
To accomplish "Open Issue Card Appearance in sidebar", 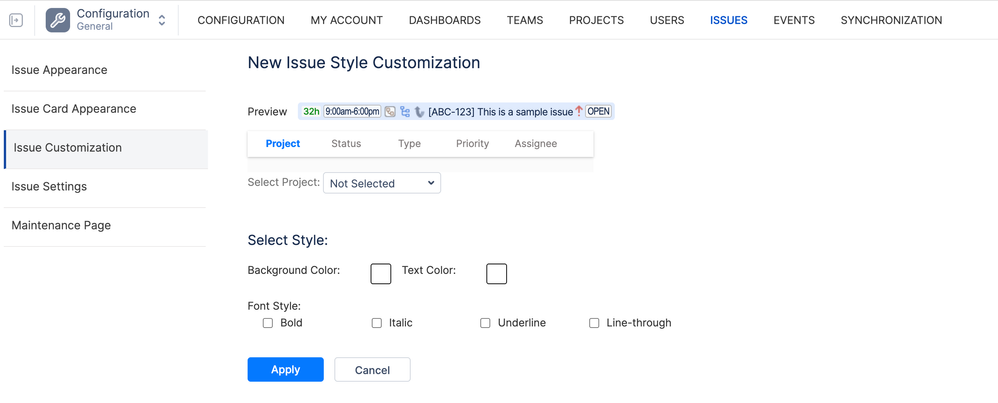I will tap(74, 109).
